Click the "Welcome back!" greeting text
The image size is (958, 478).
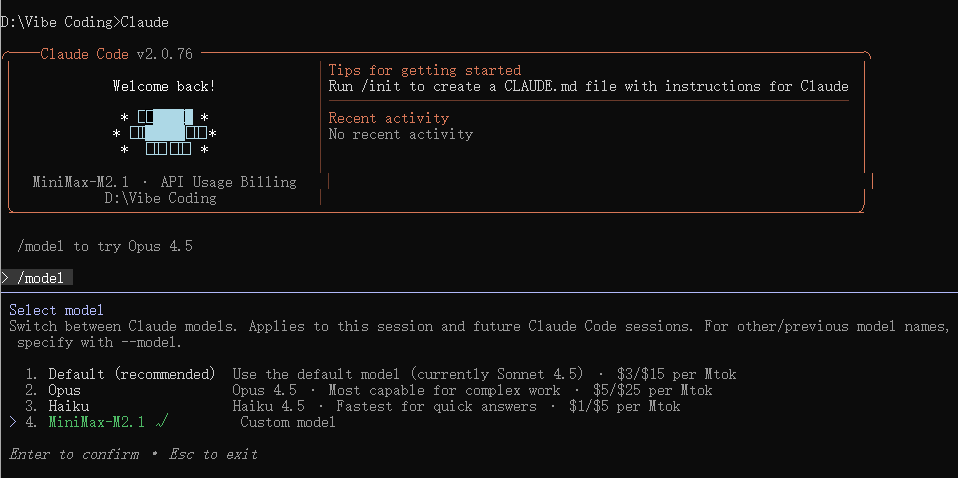click(164, 86)
